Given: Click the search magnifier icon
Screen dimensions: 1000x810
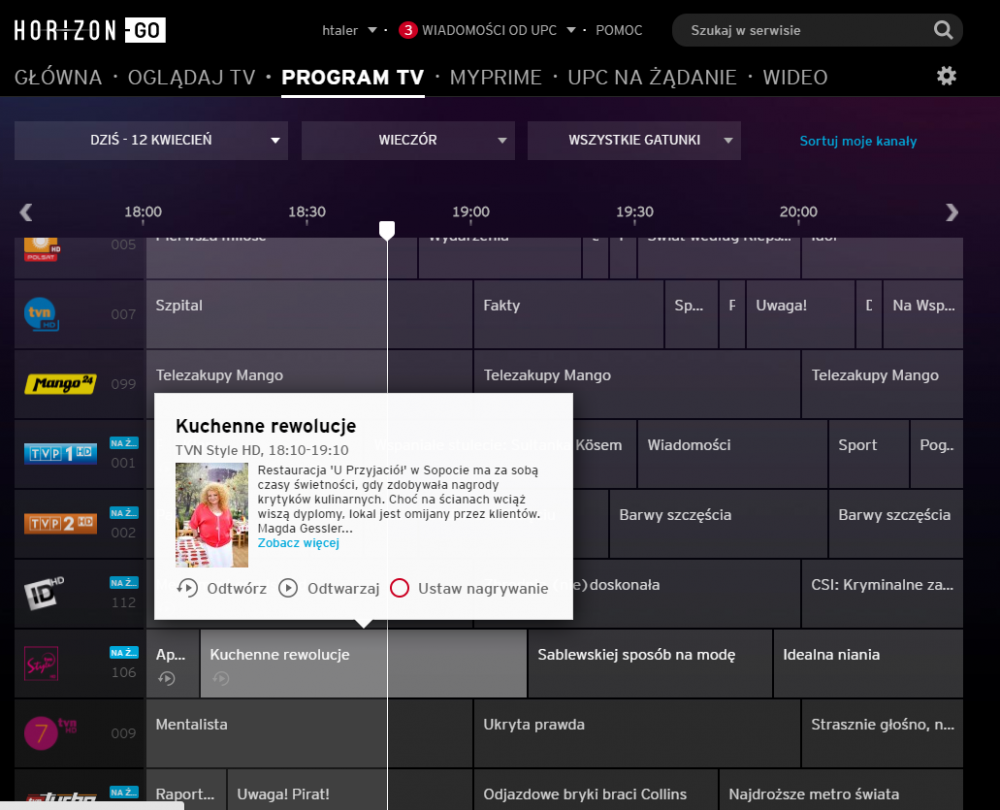Looking at the screenshot, I should click(943, 30).
